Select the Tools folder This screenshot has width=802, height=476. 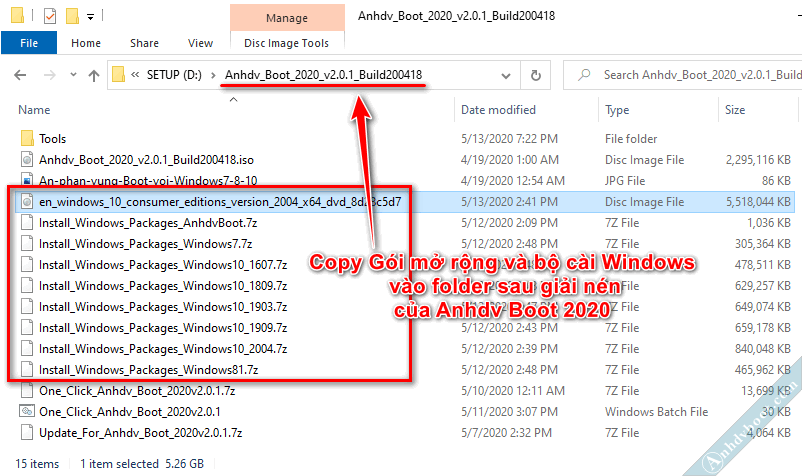tap(52, 139)
